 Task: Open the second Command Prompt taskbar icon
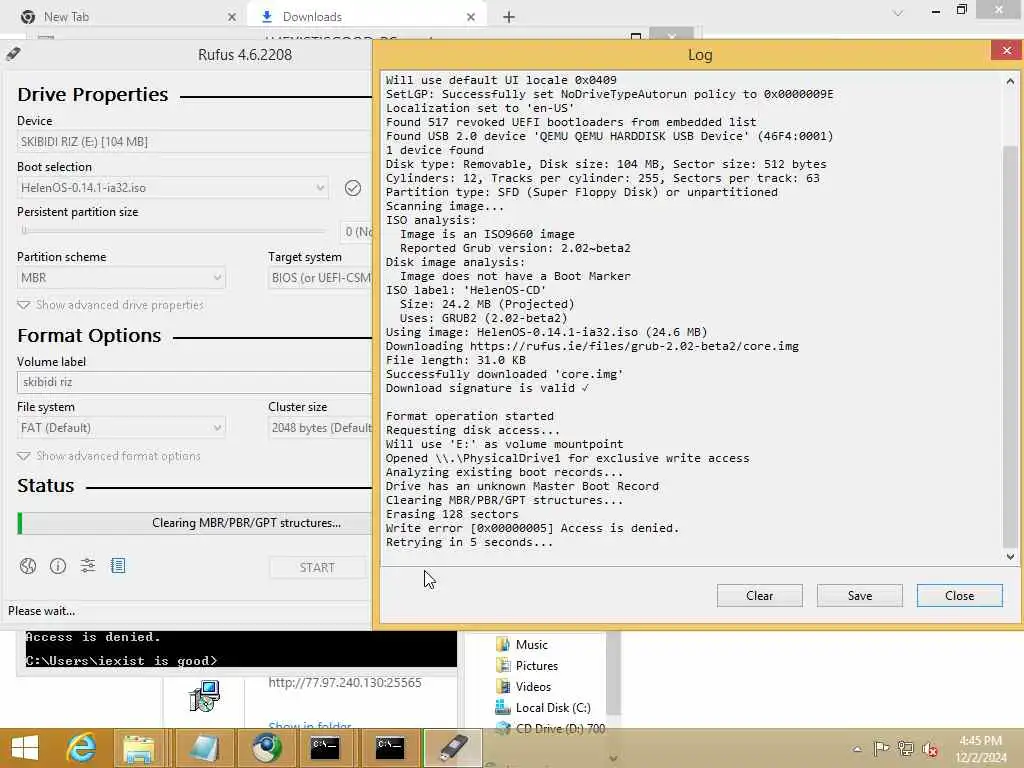coord(390,748)
